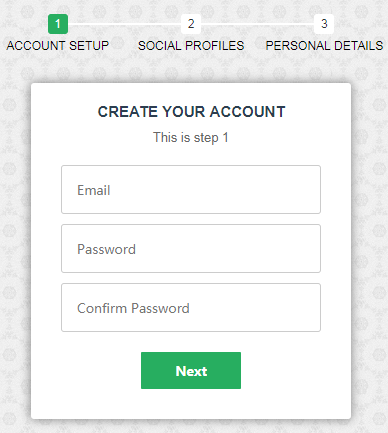Click the CREATE YOUR ACCOUNT heading
The image size is (388, 433).
(x=191, y=112)
